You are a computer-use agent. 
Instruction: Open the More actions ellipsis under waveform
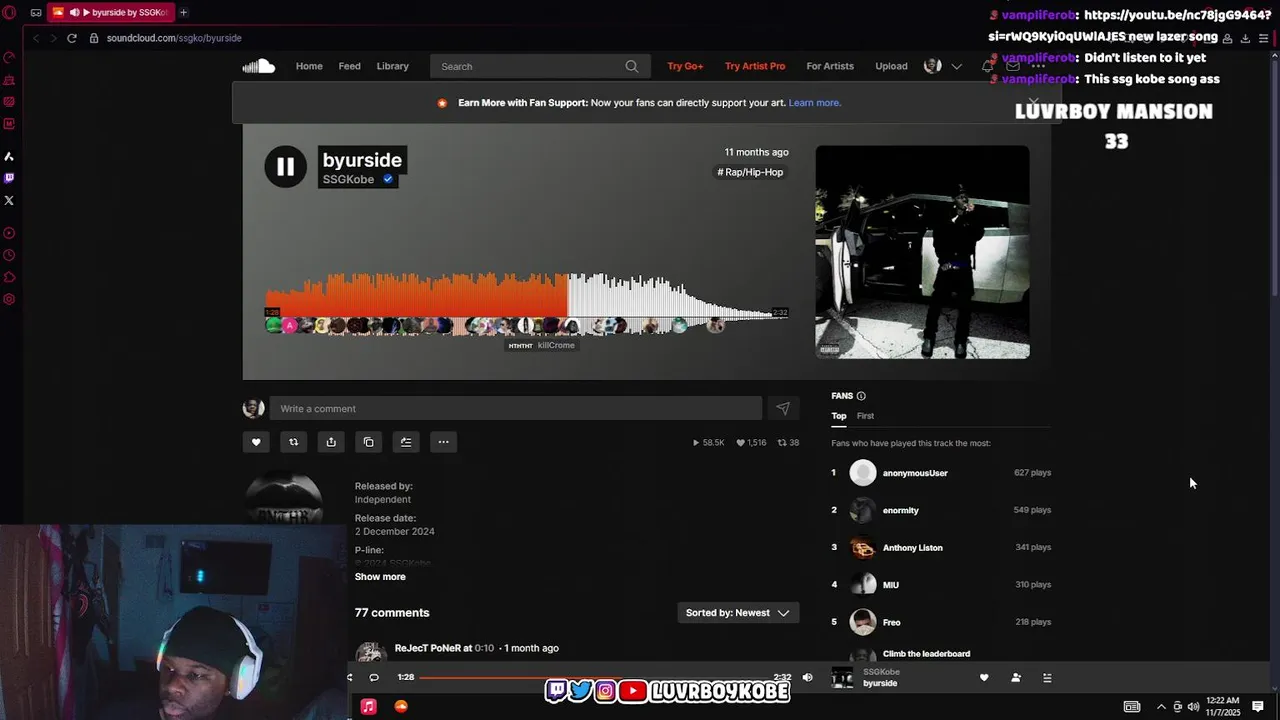443,442
